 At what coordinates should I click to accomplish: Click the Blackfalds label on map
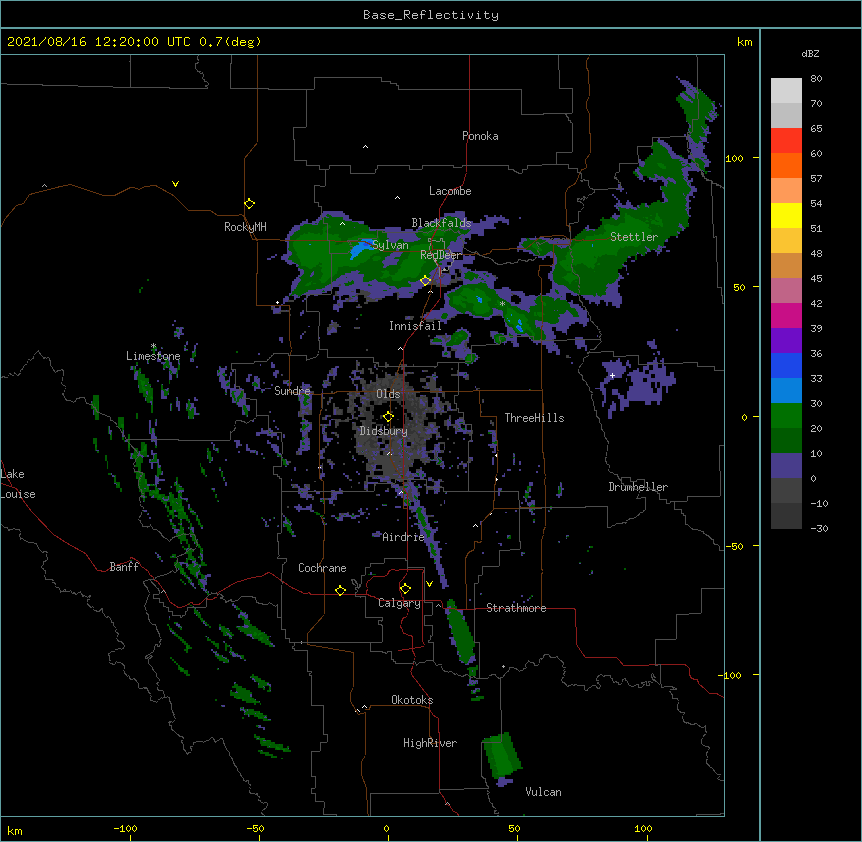click(441, 223)
